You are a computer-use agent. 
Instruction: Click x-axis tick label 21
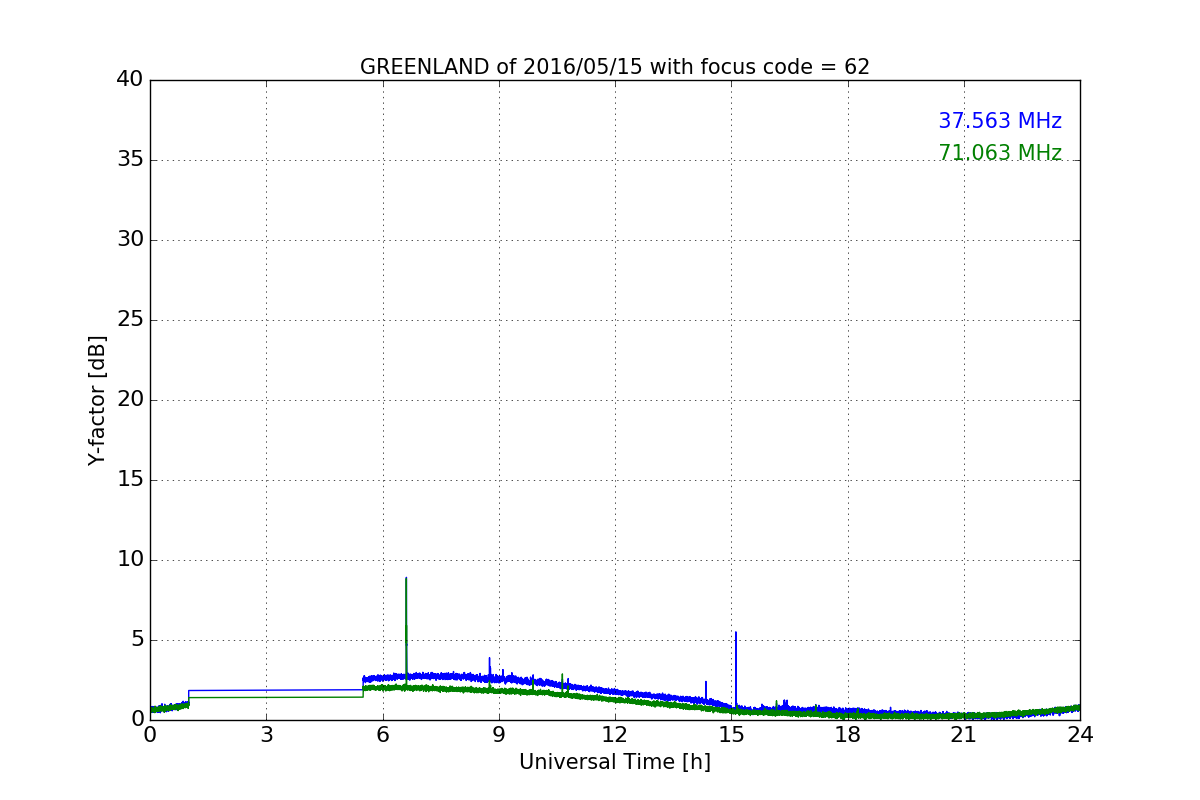(964, 735)
